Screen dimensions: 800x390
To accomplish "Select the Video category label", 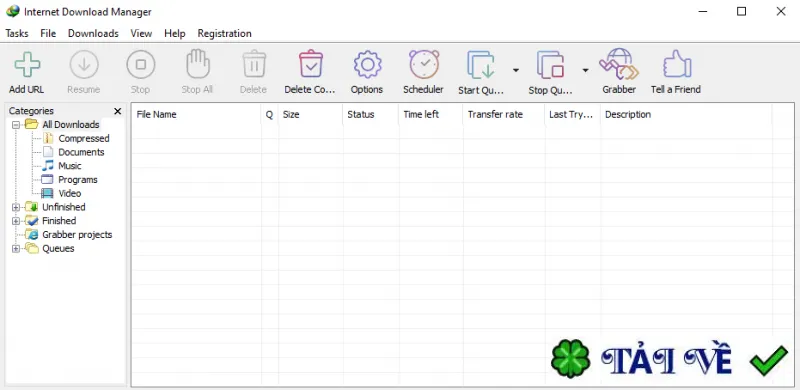I will pyautogui.click(x=70, y=193).
